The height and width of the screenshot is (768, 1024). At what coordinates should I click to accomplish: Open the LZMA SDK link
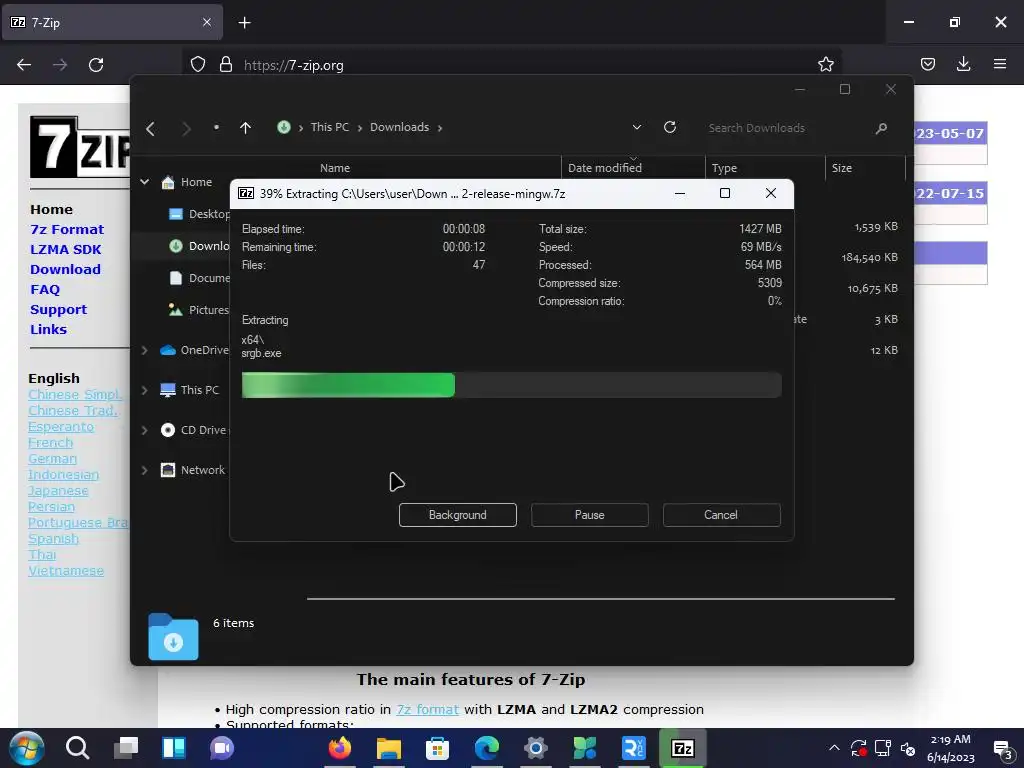click(x=65, y=249)
